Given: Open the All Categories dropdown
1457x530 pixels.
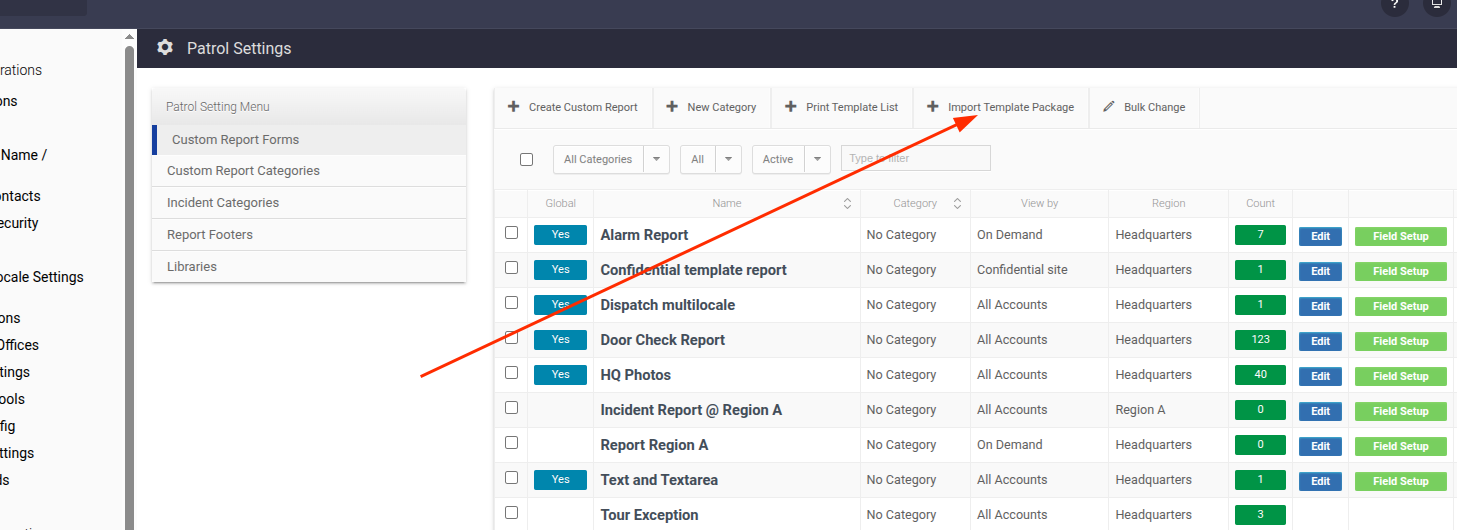Looking at the screenshot, I should (611, 159).
